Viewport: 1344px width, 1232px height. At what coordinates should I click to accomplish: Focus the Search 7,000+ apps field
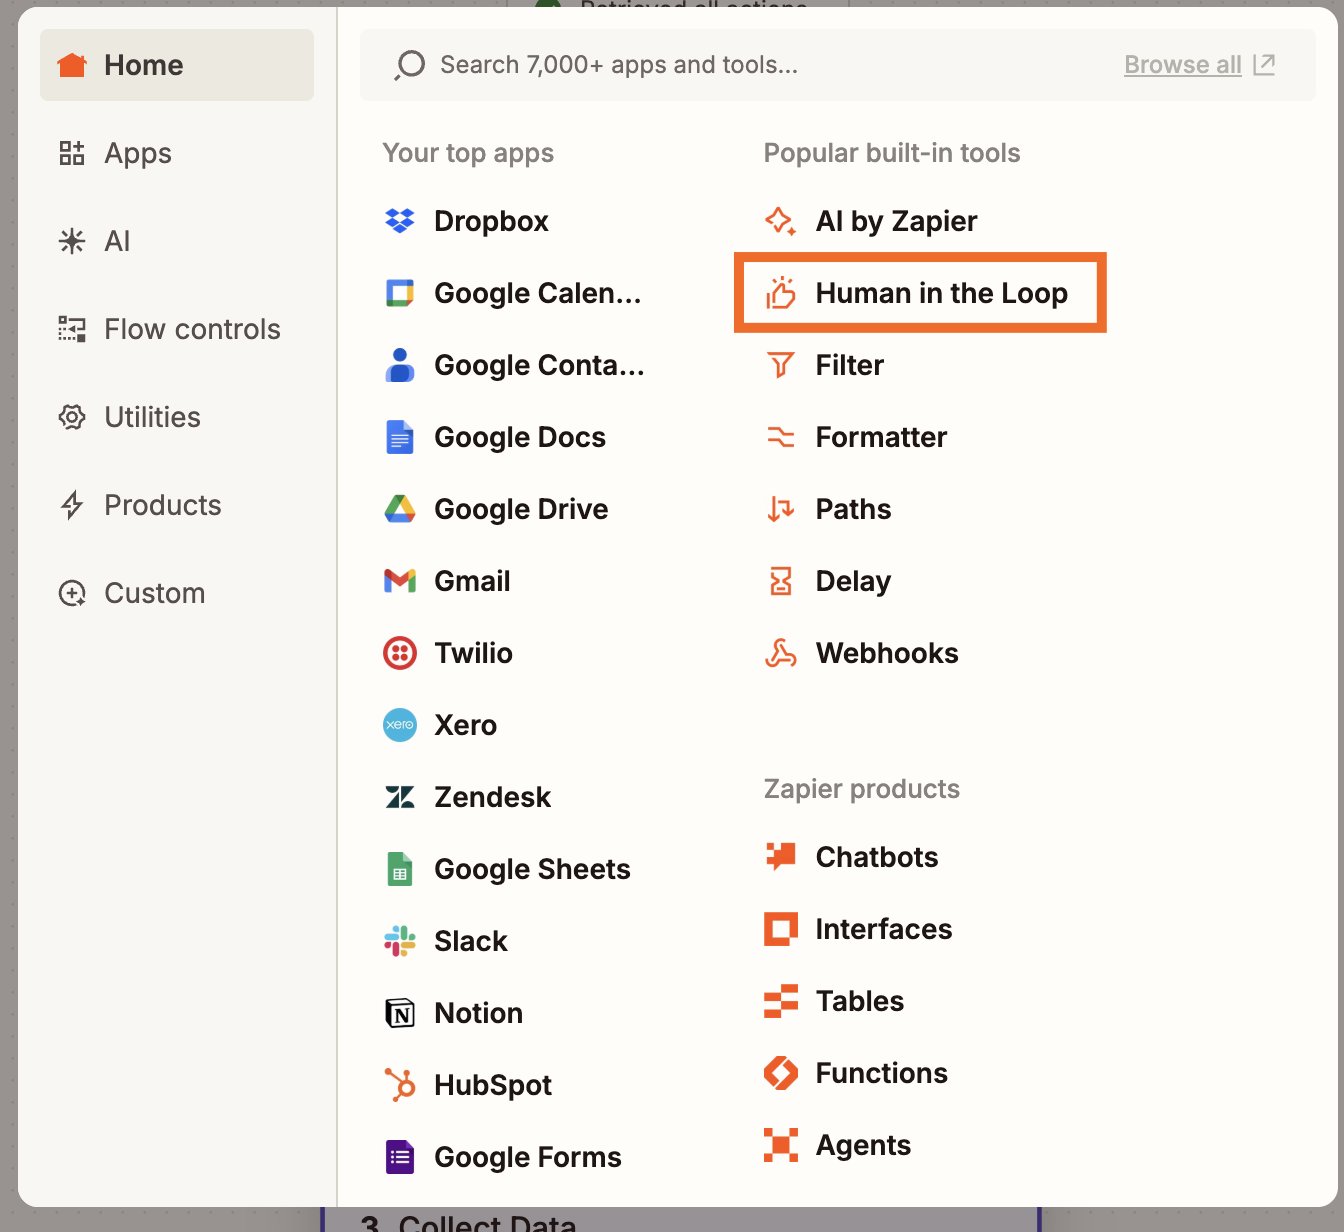(x=838, y=65)
